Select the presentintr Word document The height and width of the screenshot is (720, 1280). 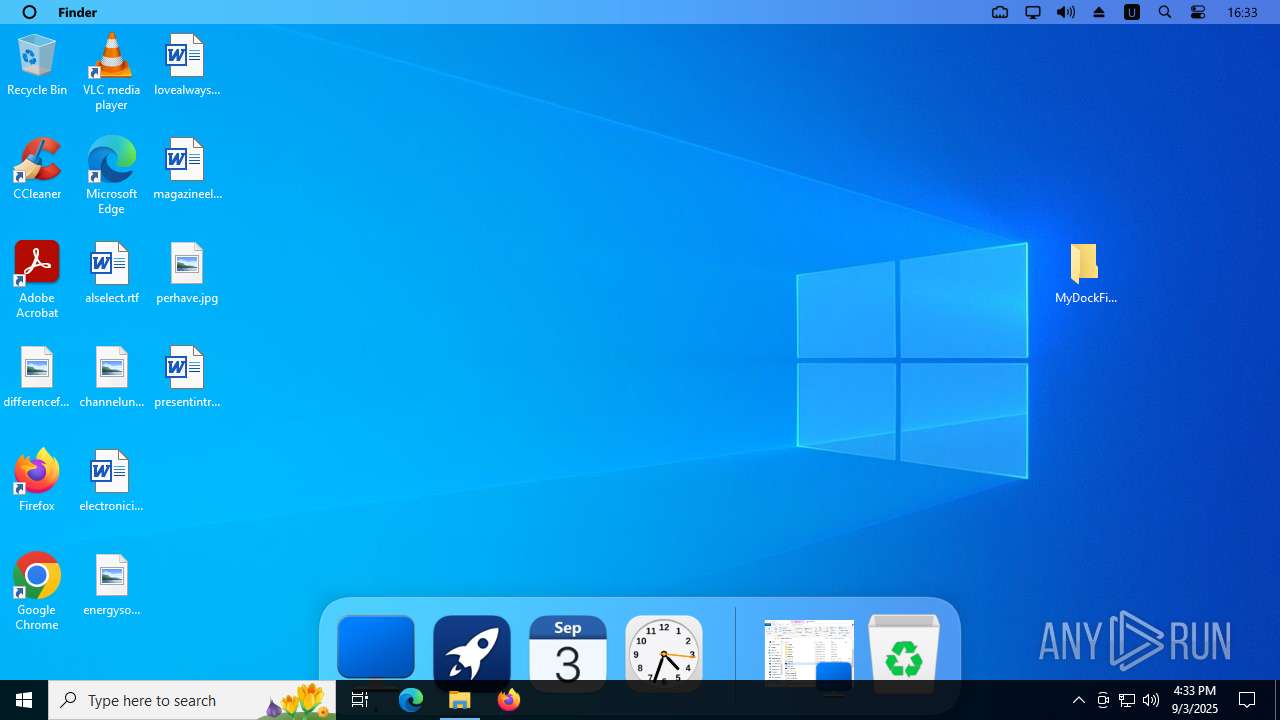pos(186,378)
